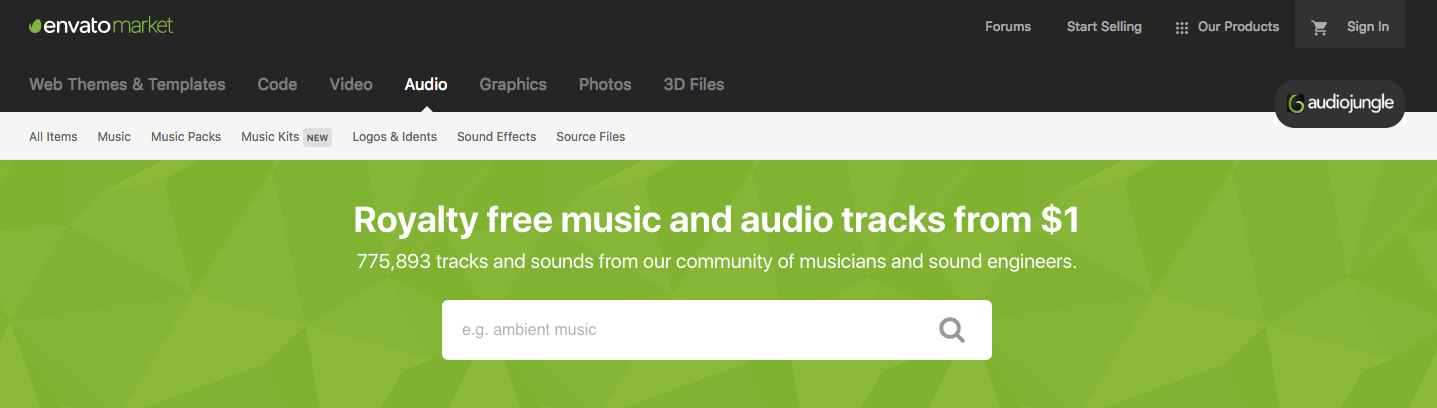
Task: Open the Our Products menu
Action: pos(1238,27)
